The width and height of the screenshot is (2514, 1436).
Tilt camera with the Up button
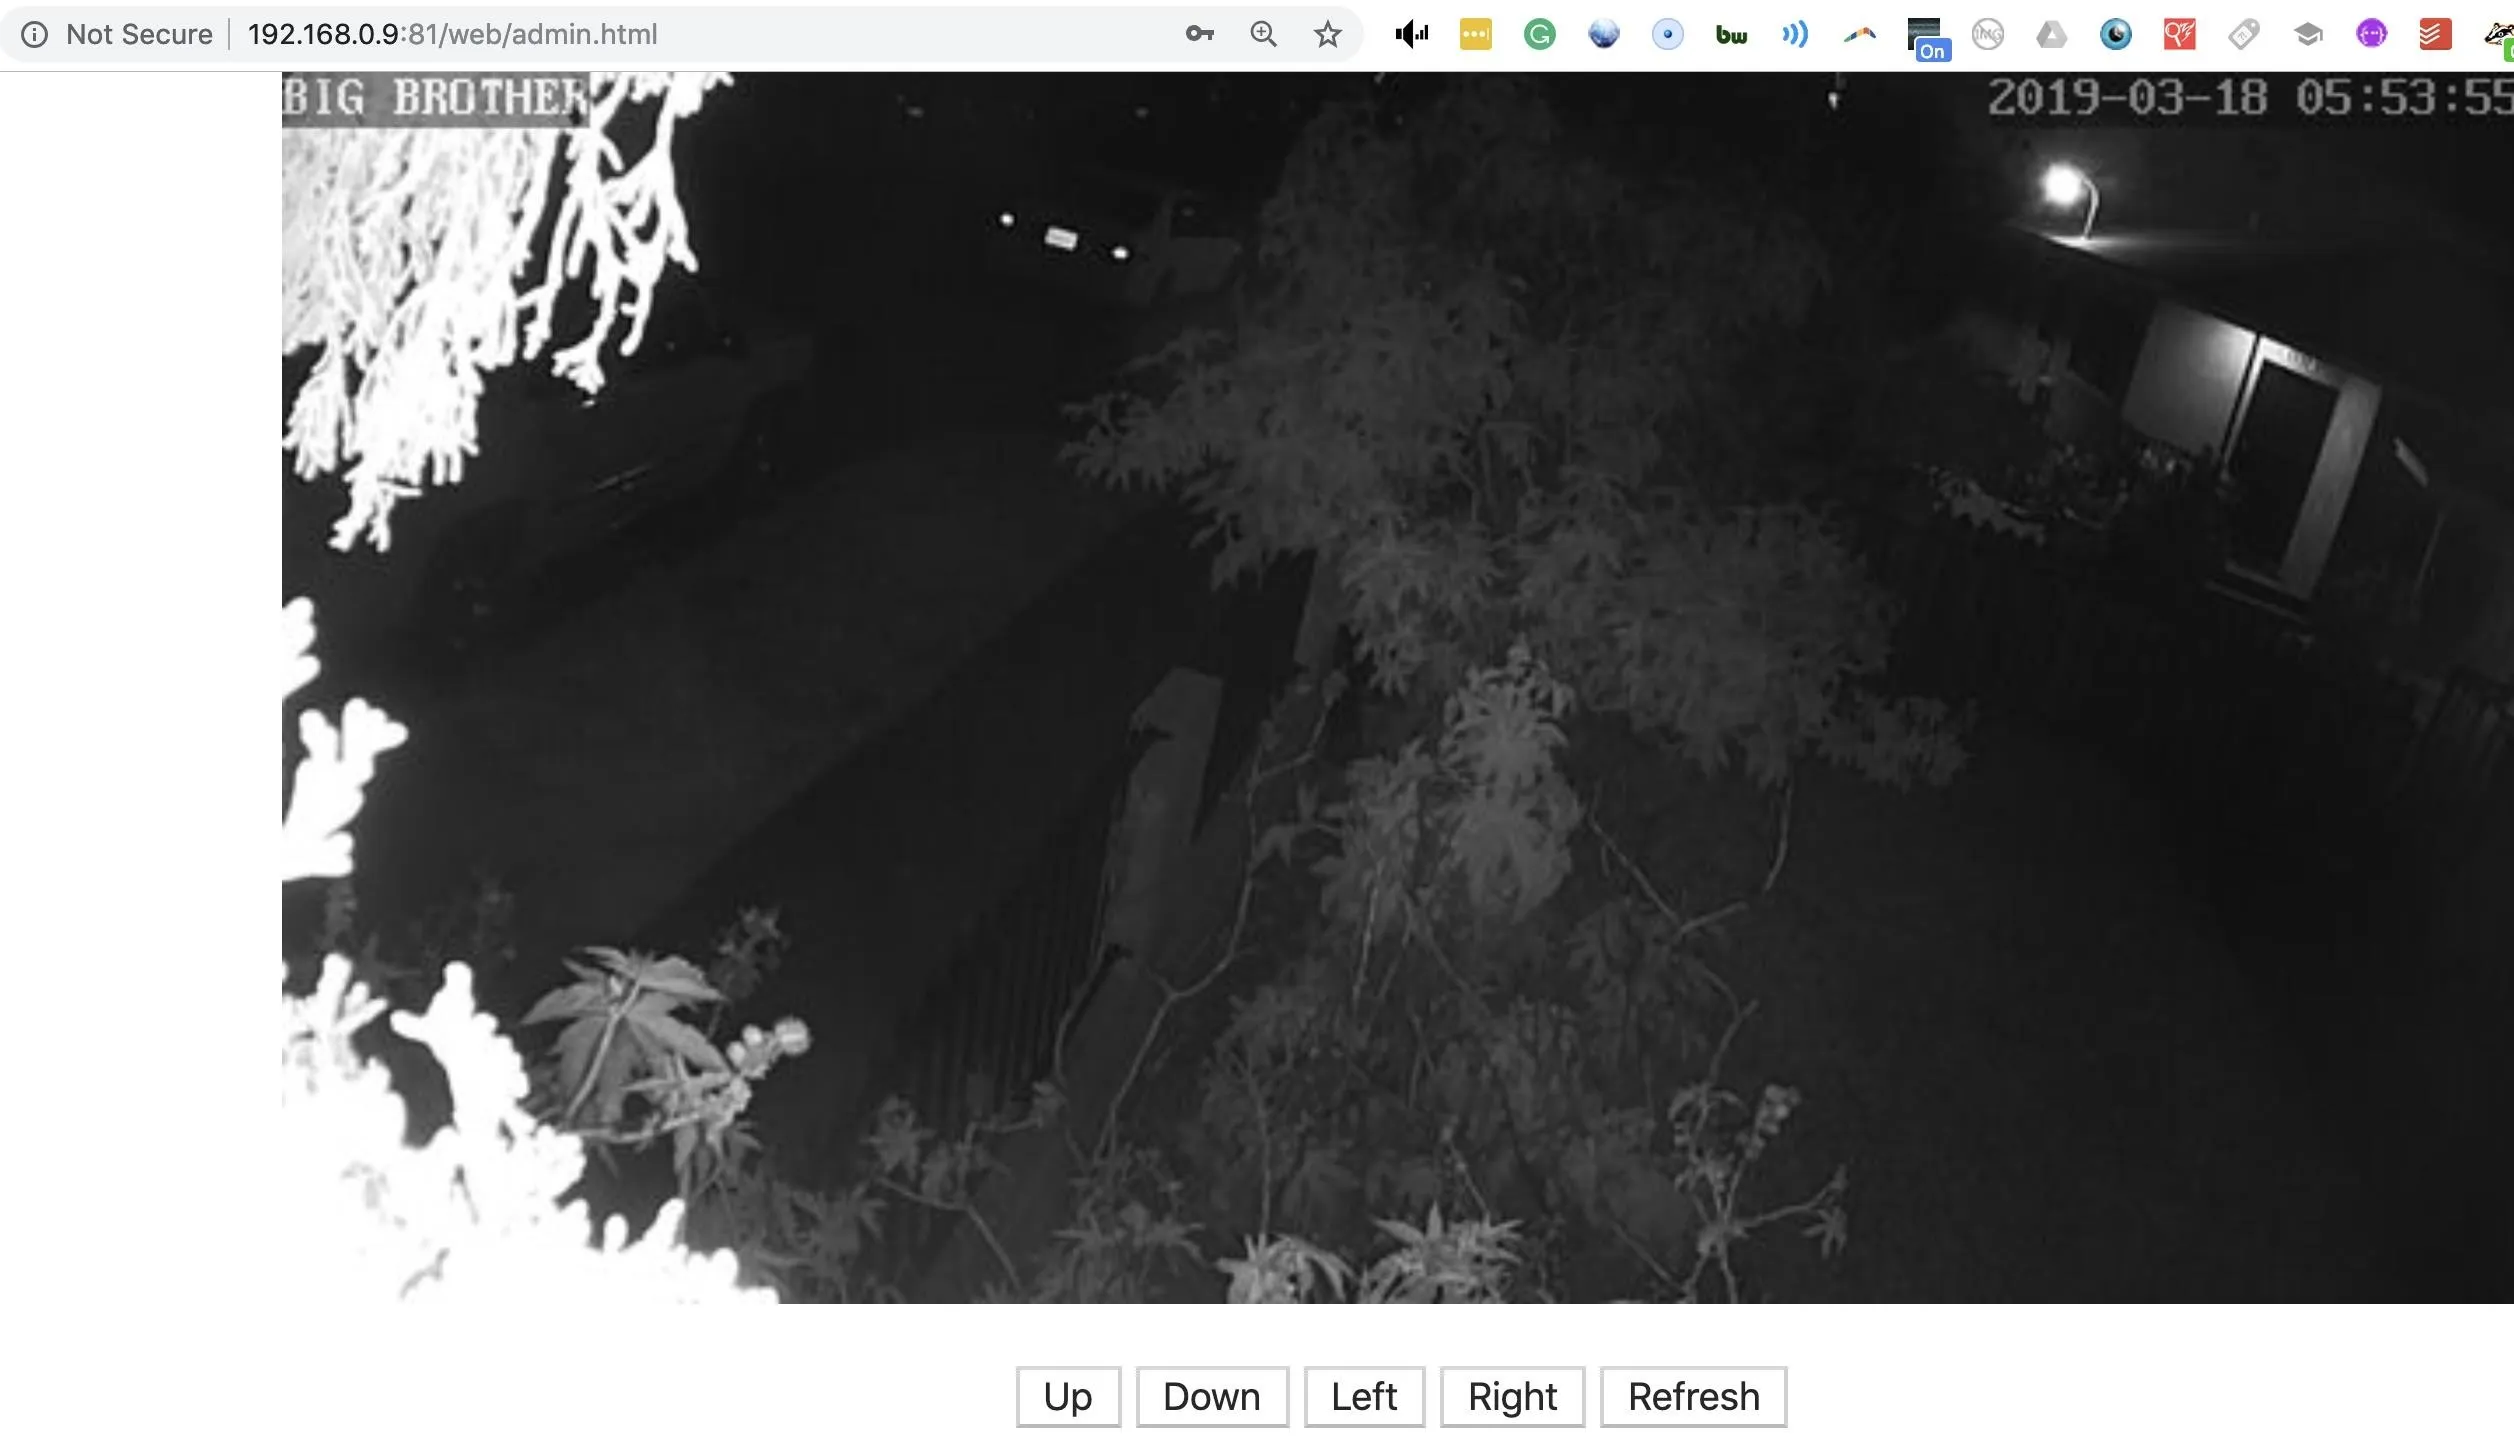(x=1068, y=1397)
